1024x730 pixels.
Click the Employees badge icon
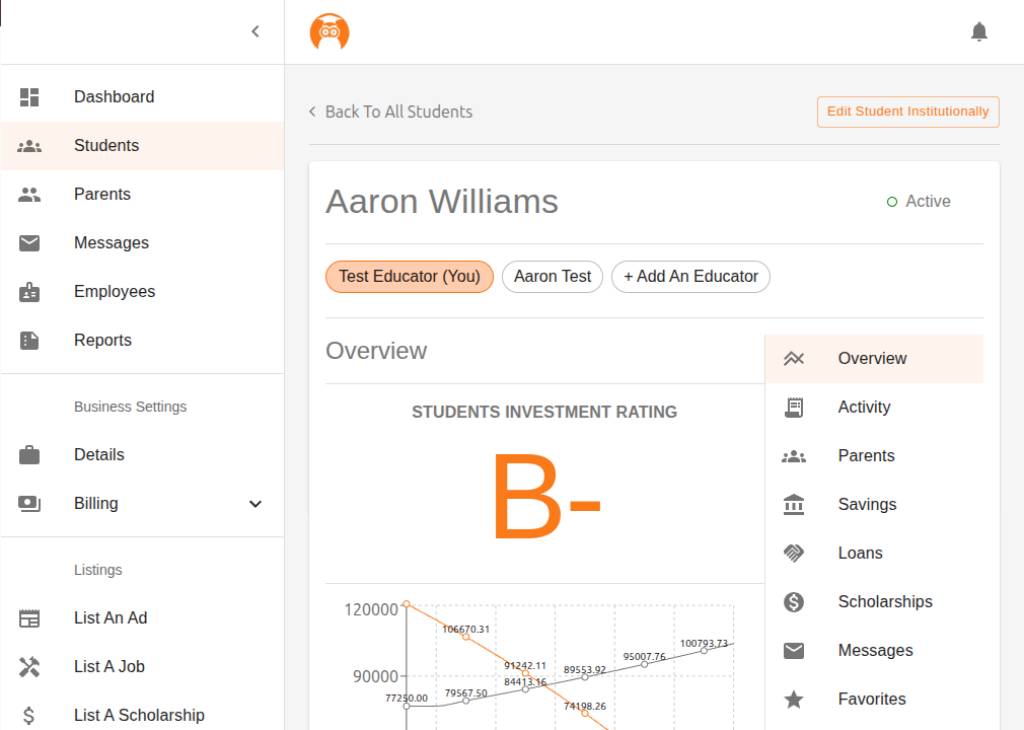(x=30, y=292)
